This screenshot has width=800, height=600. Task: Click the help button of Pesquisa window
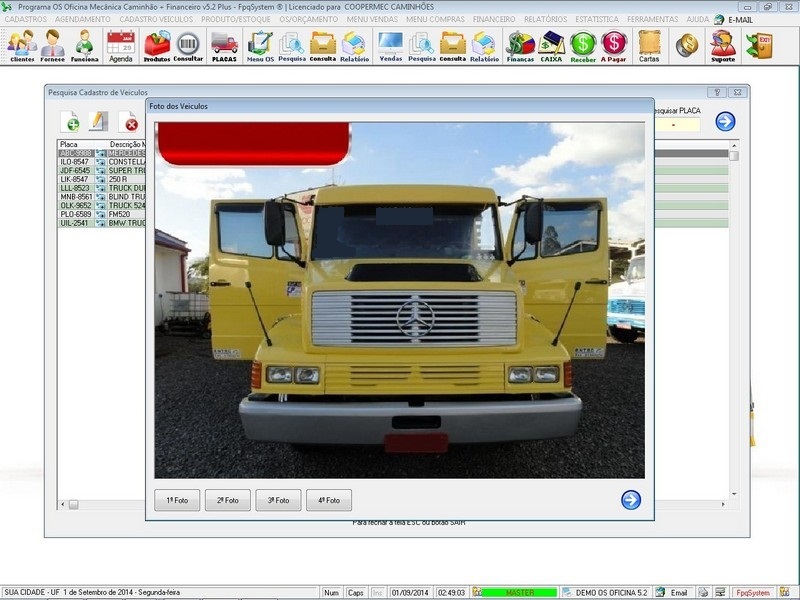click(717, 92)
